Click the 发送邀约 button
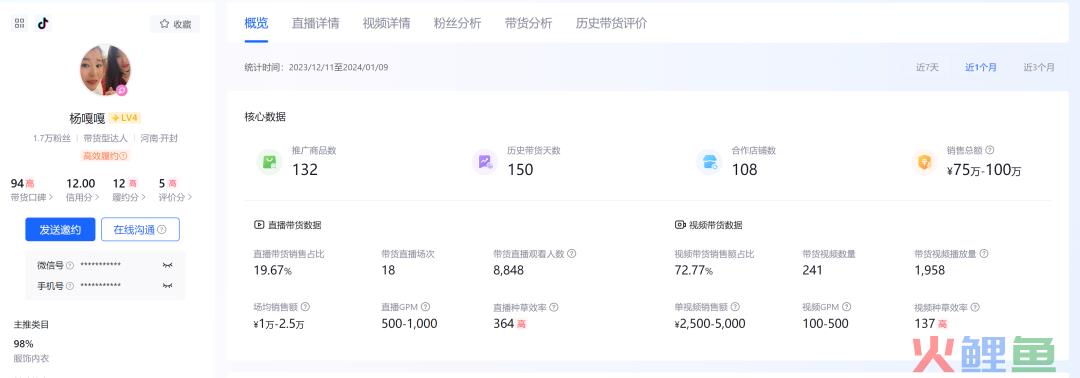The height and width of the screenshot is (378, 1080). pos(60,230)
